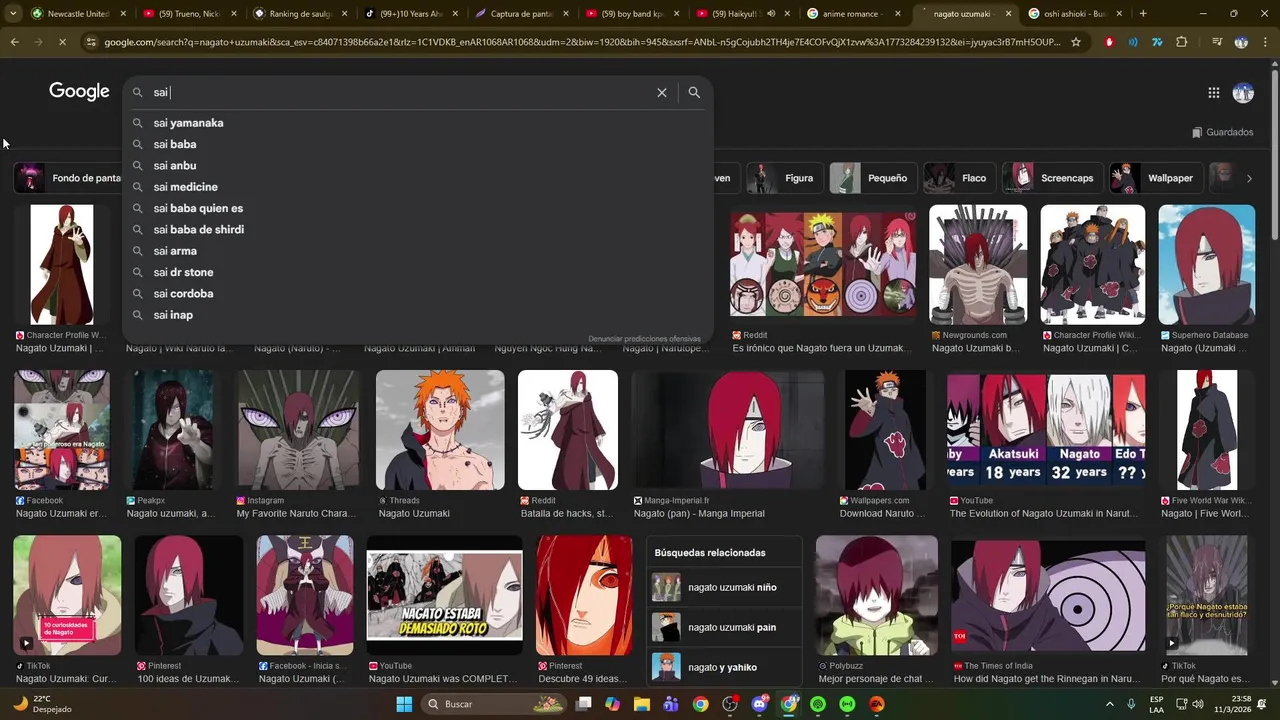Bookmark this page with the star icon
The image size is (1280, 720).
[1076, 42]
